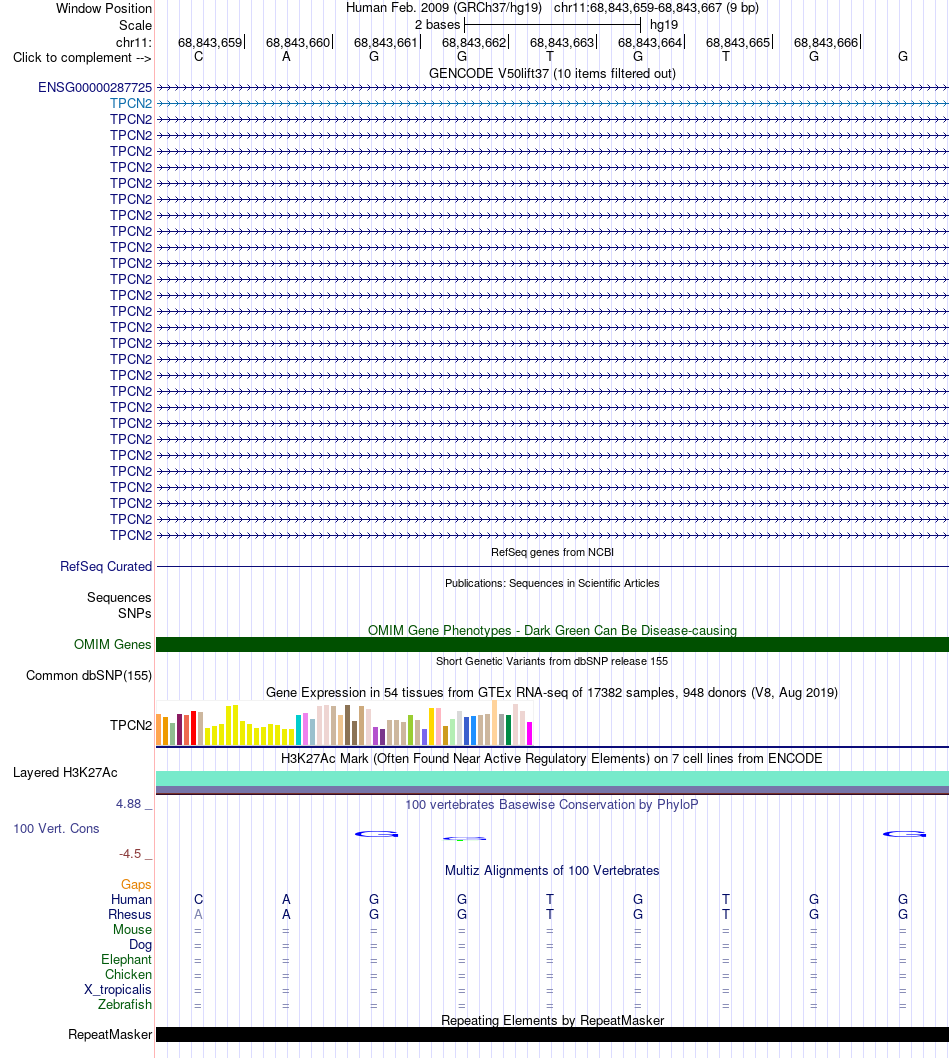
Task: Click the 68,843,664 ruler position
Action: coord(650,43)
